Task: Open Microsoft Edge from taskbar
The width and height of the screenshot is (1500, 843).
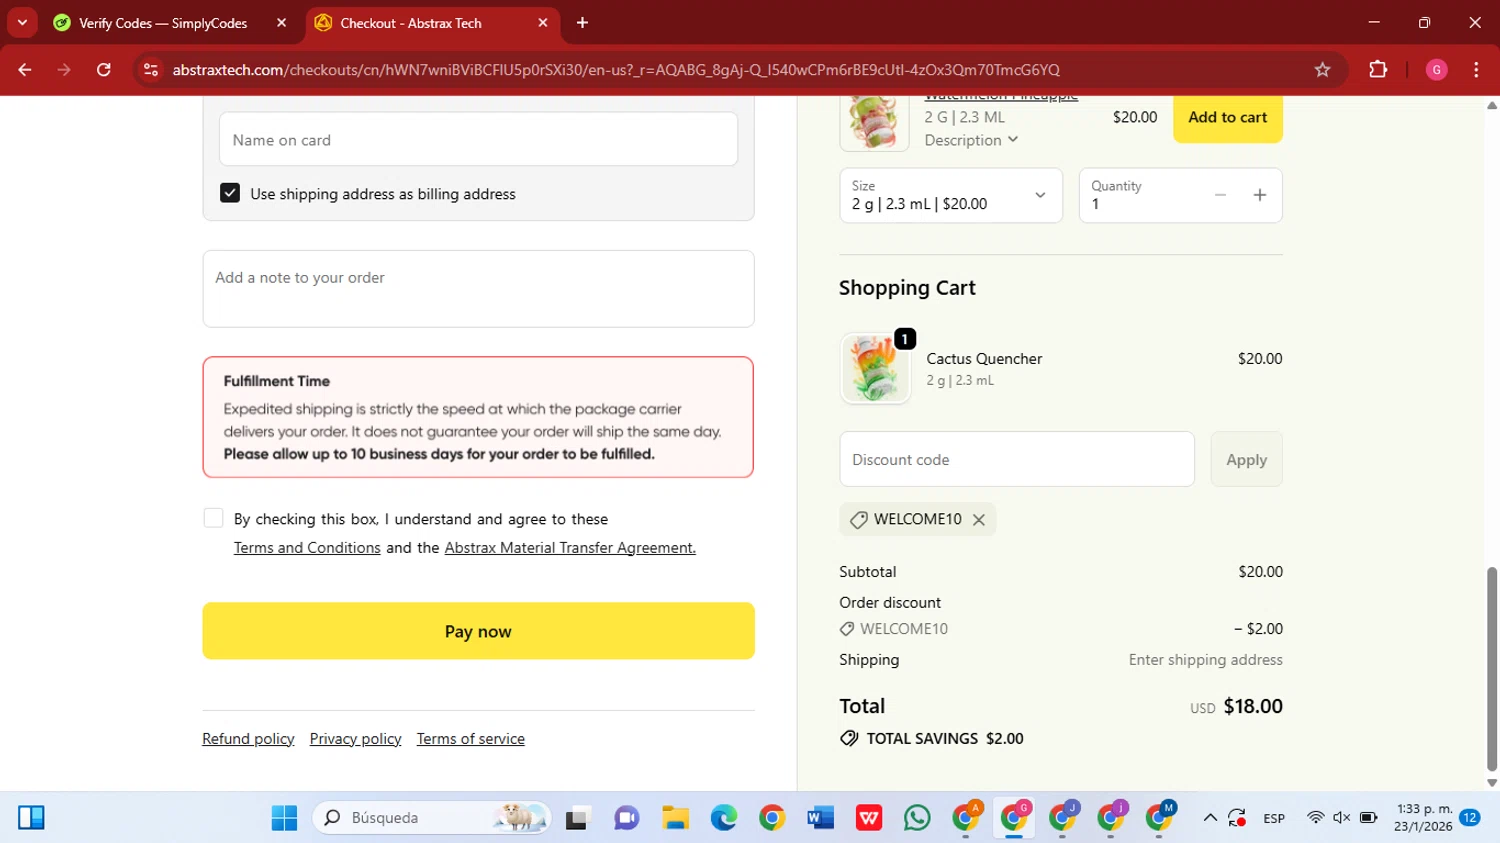Action: pos(723,818)
